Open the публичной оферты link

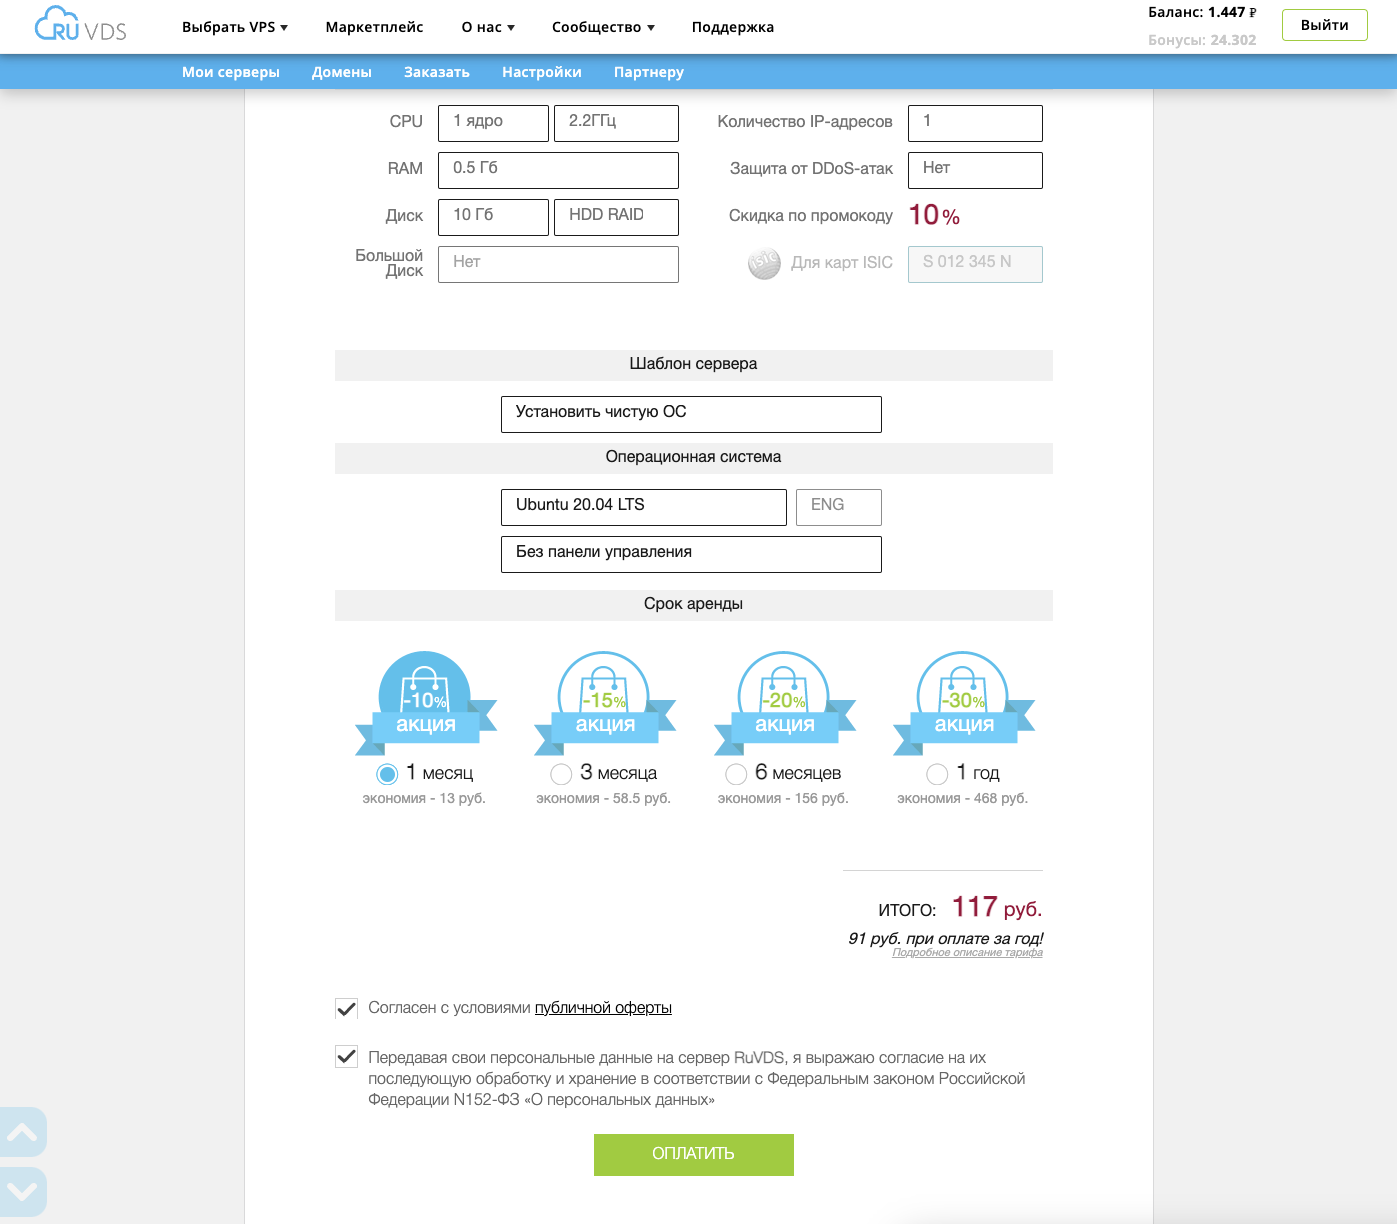point(603,1008)
